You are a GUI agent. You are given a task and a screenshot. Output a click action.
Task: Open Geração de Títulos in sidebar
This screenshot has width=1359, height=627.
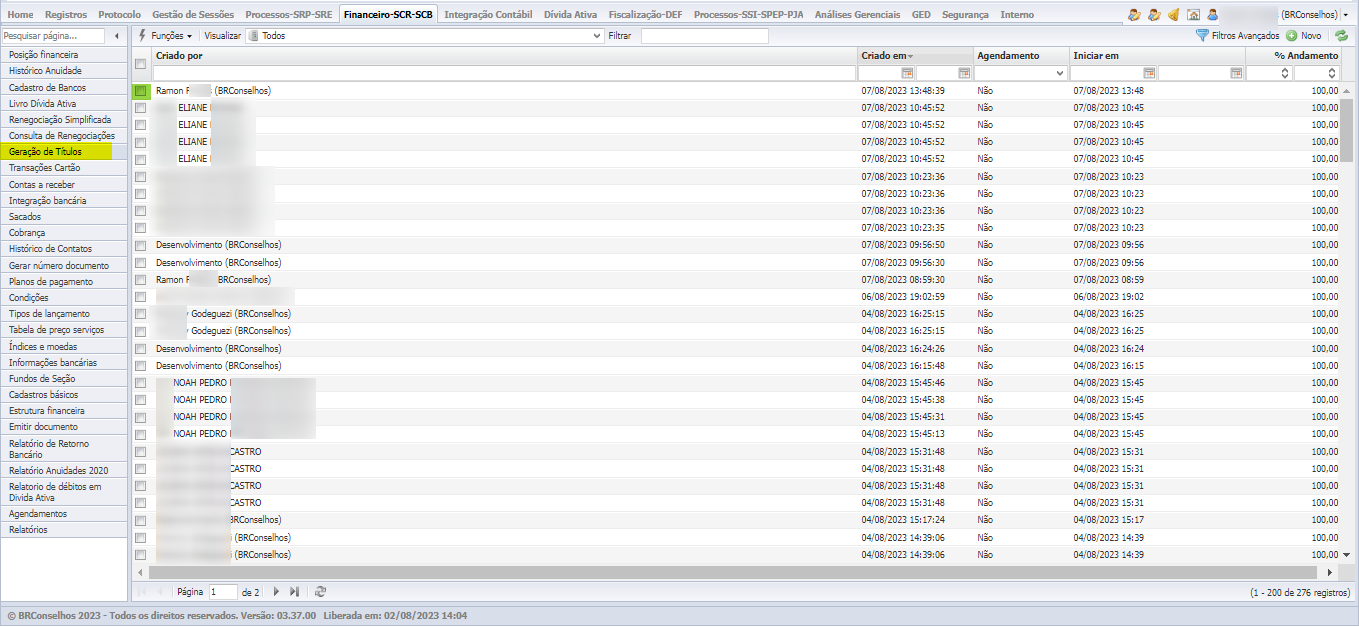[64, 152]
